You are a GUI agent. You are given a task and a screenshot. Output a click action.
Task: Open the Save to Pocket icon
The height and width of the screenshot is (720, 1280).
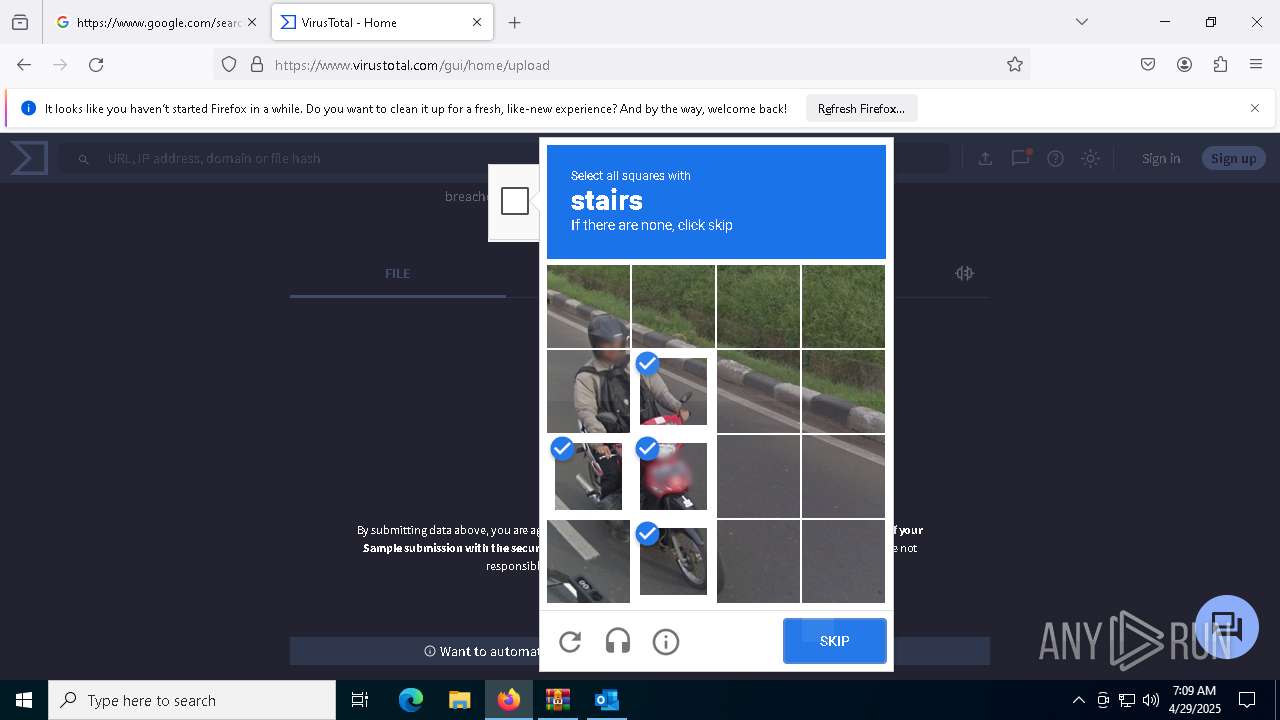pos(1148,64)
